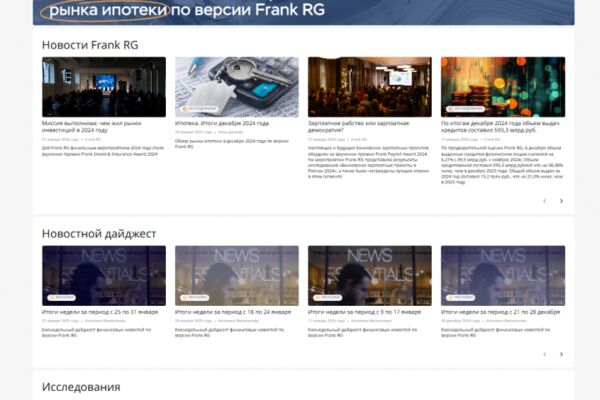Image resolution: width=600 pixels, height=400 pixels.
Task: Open digest 'Итоги недели за период с 18 по 24 января'
Action: pos(233,312)
